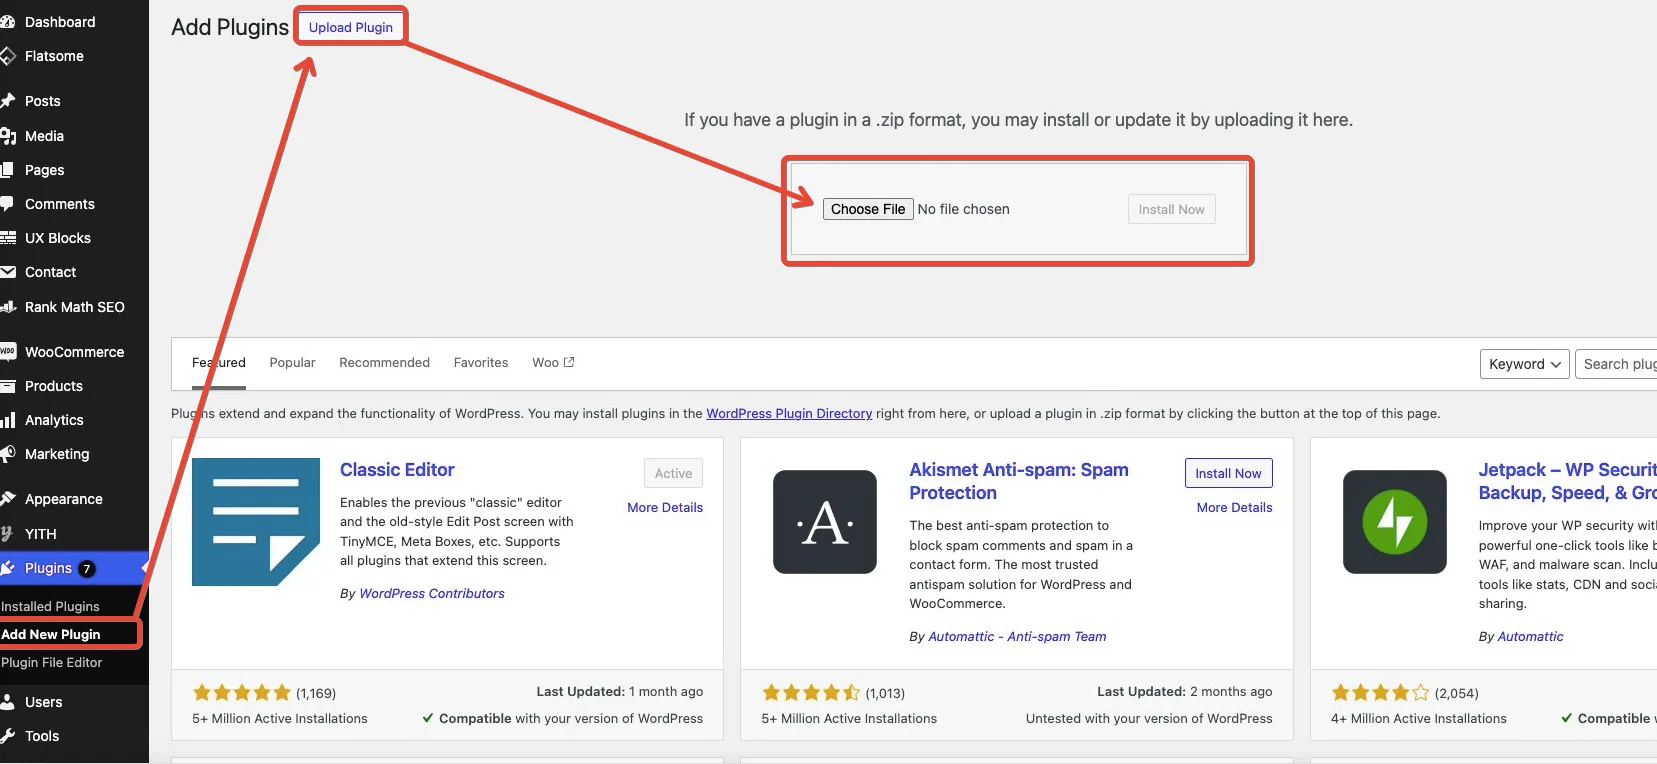Open the WordPress Plugin Directory link
Image resolution: width=1657 pixels, height=764 pixels.
coord(789,413)
